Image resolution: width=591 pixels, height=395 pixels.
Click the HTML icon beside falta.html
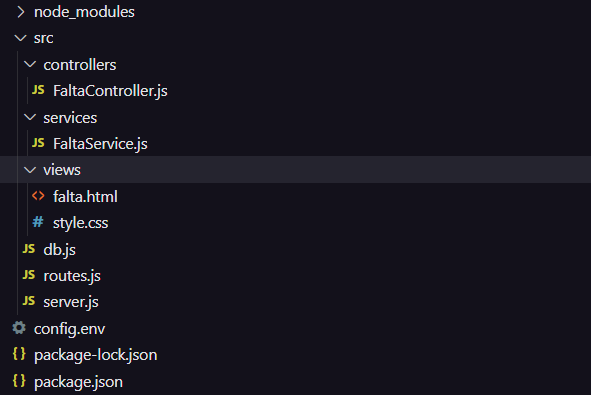[x=38, y=196]
